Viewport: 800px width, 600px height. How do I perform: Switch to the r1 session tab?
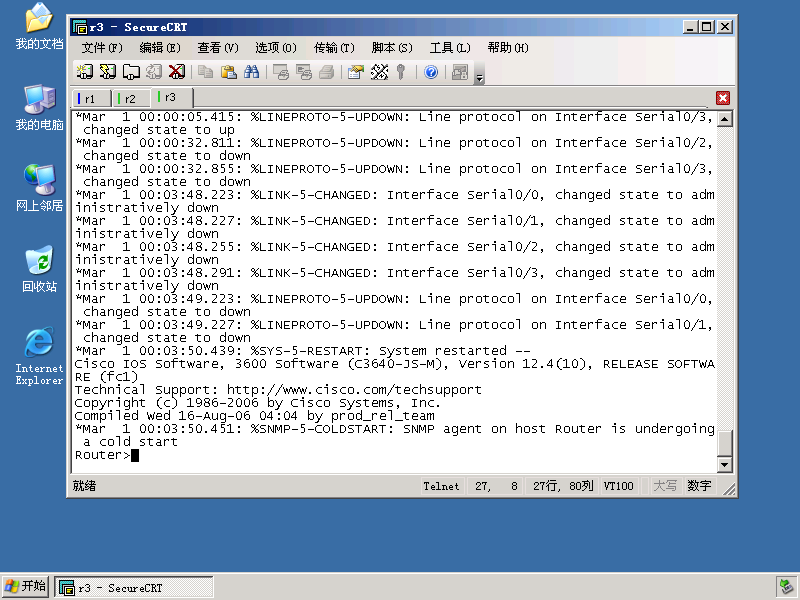coord(92,98)
